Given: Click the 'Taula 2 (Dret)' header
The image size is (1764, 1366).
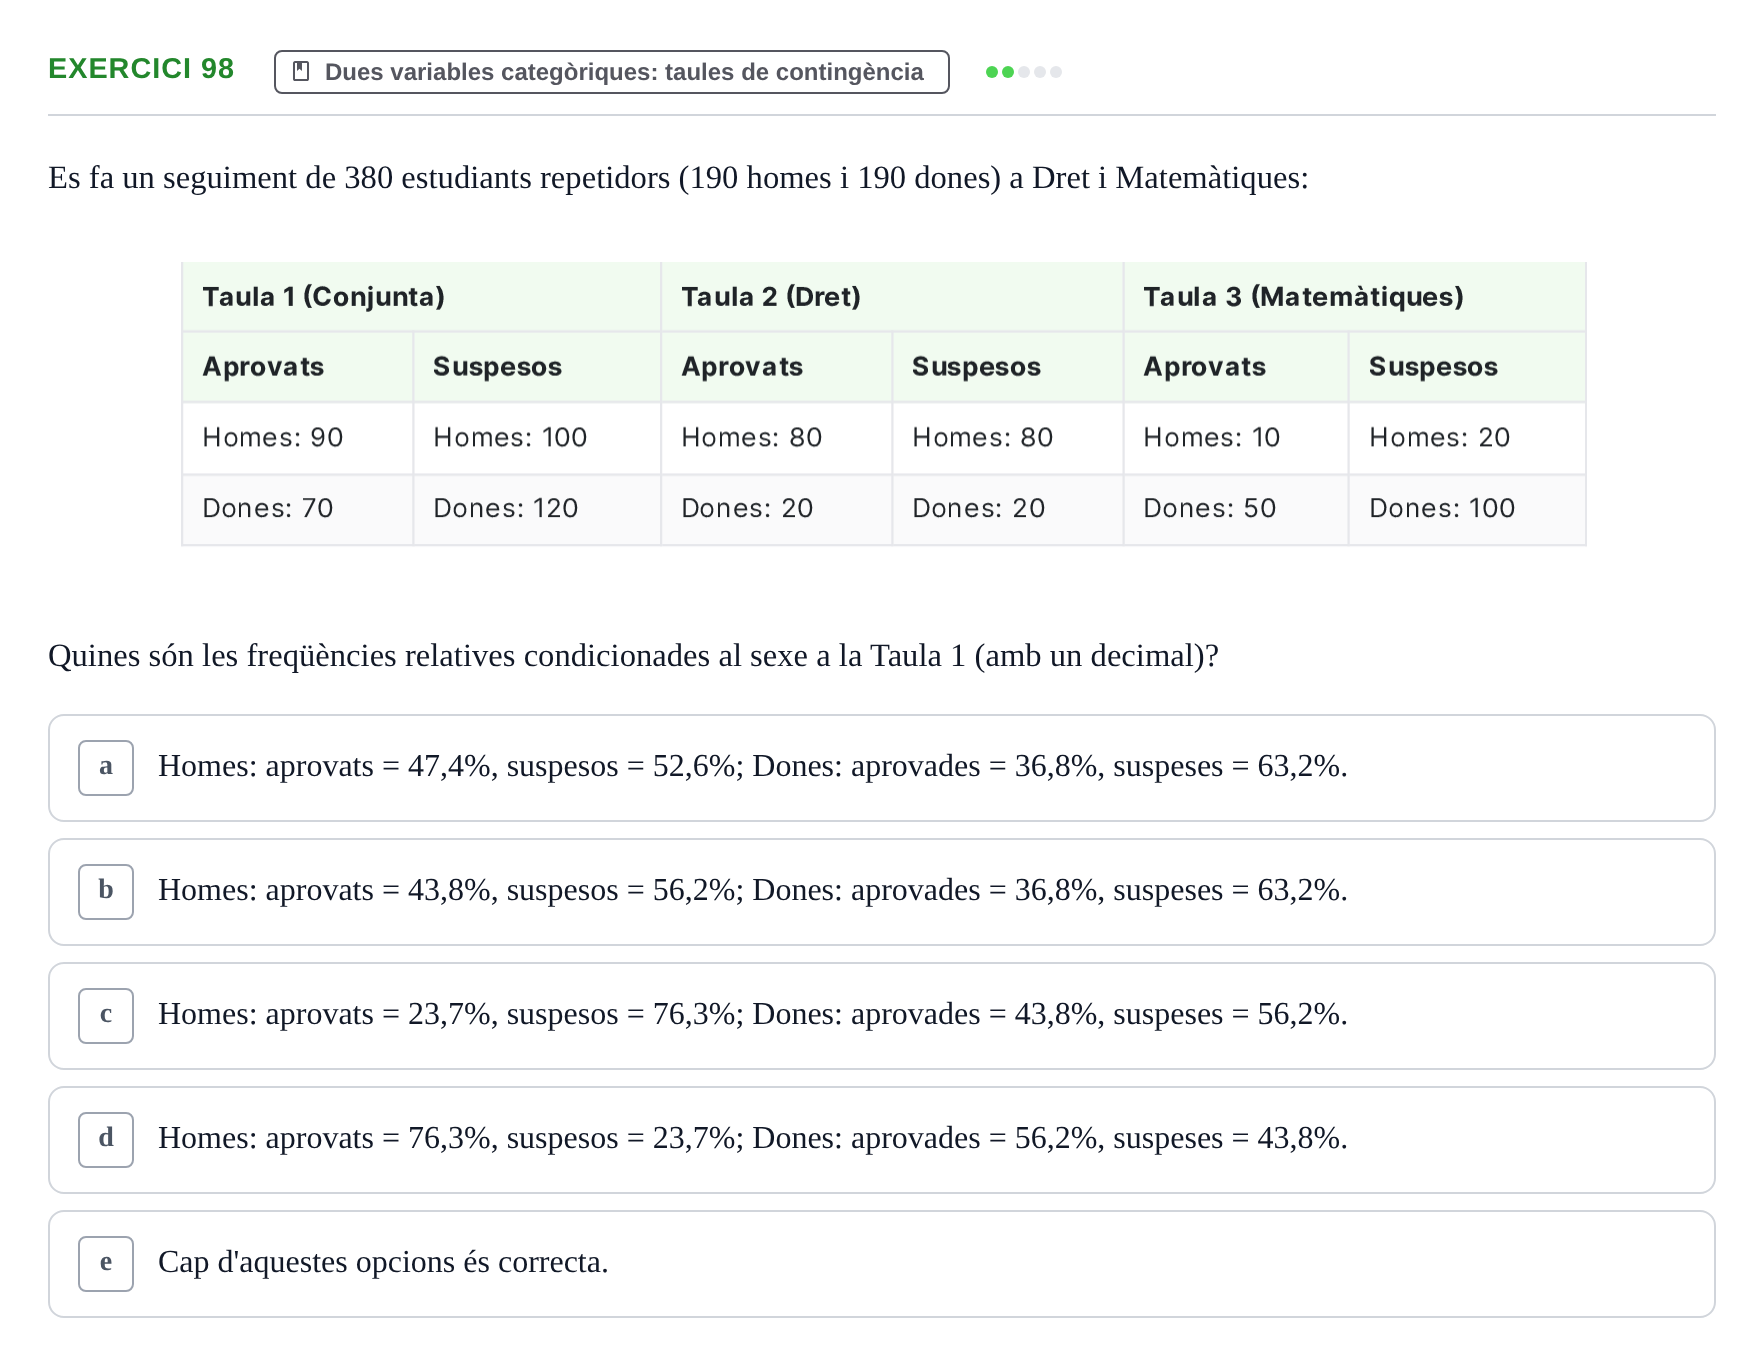Looking at the screenshot, I should point(892,297).
